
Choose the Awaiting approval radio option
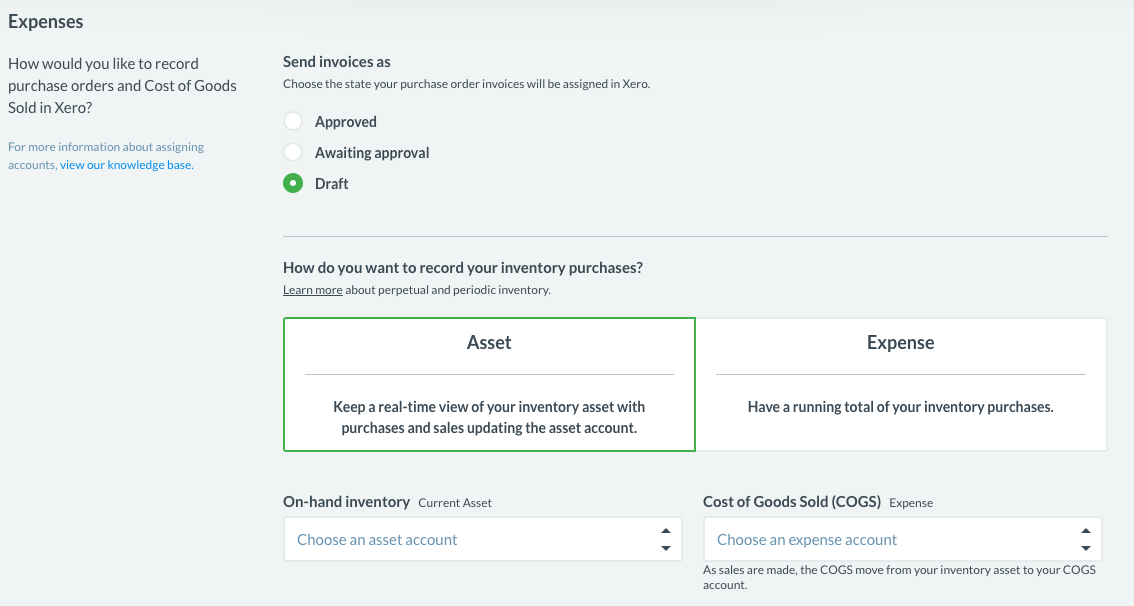pos(293,153)
